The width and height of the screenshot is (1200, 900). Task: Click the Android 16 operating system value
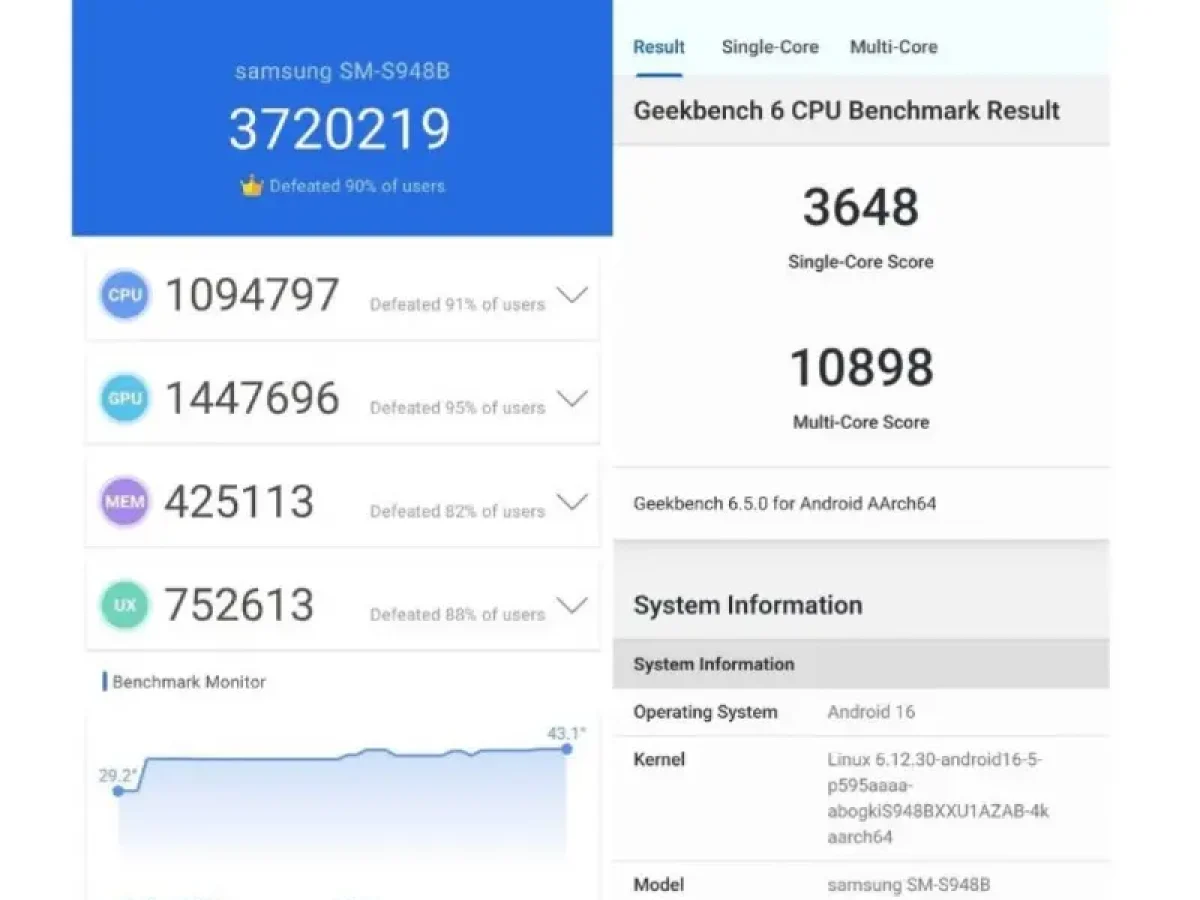871,712
